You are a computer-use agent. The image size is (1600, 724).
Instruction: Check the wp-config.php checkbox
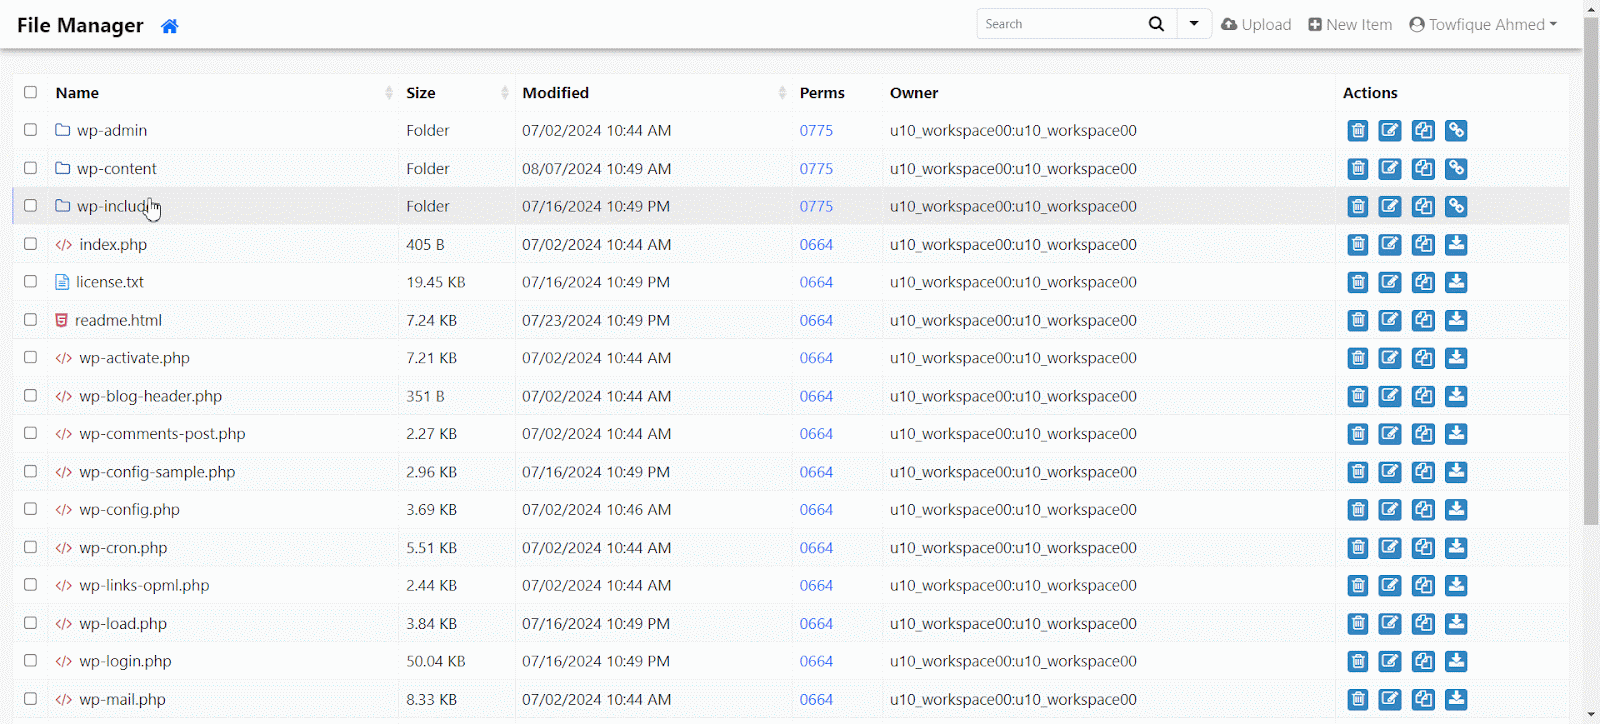pyautogui.click(x=31, y=509)
